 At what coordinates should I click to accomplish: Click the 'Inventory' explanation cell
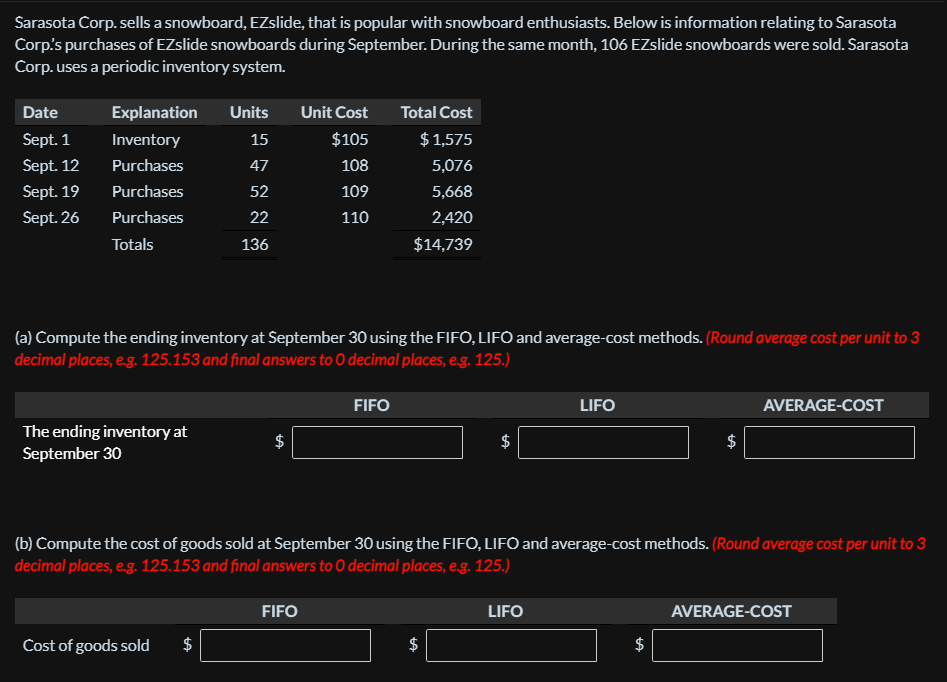pyautogui.click(x=146, y=140)
